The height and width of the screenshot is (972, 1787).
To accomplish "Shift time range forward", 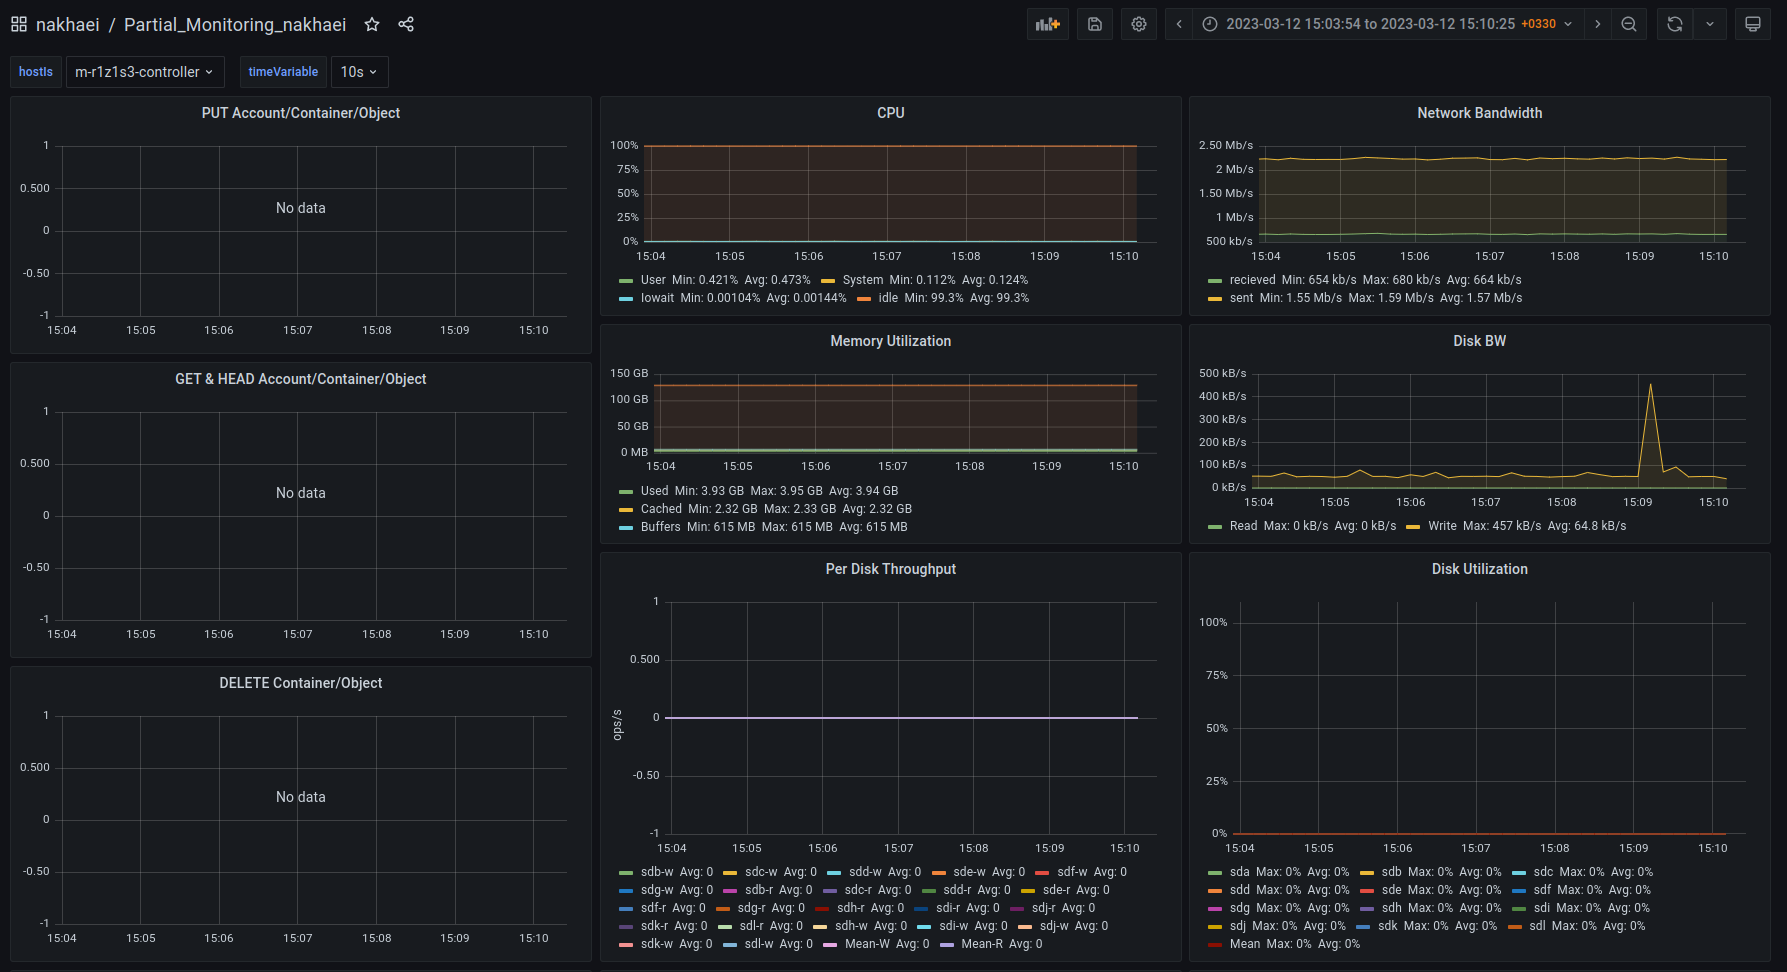I will [x=1598, y=24].
